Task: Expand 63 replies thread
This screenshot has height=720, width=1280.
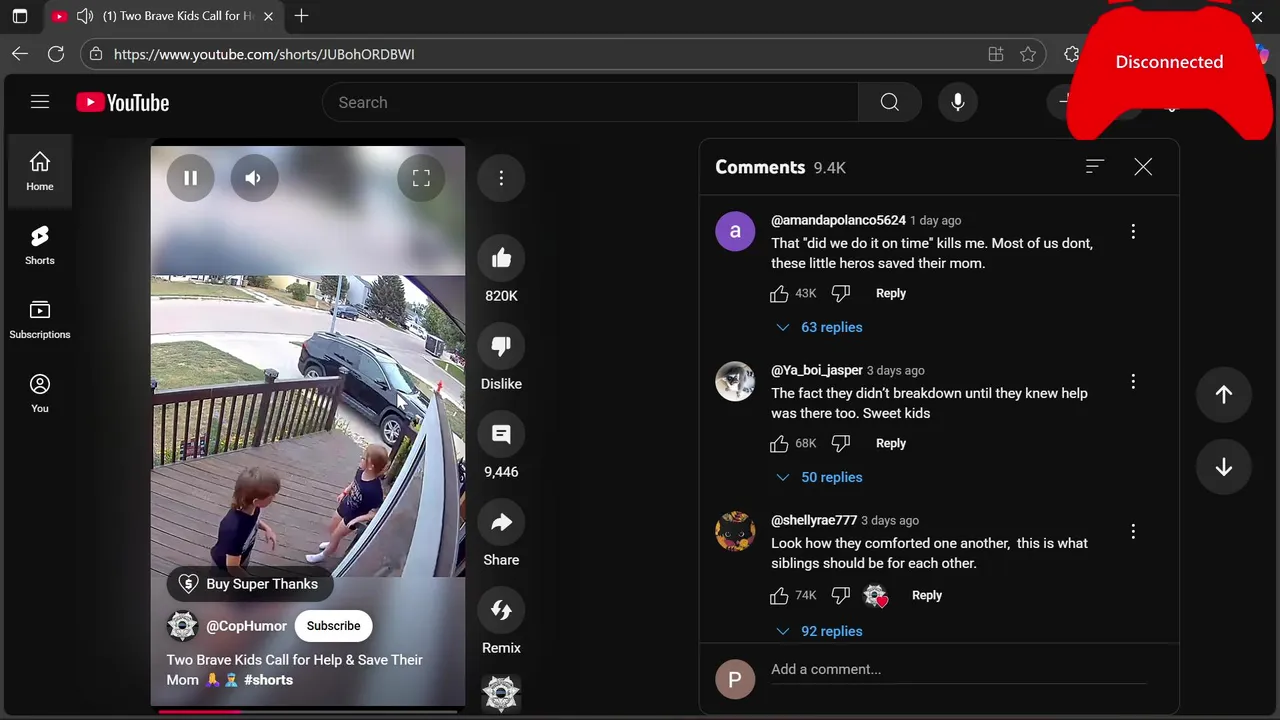Action: pos(819,327)
